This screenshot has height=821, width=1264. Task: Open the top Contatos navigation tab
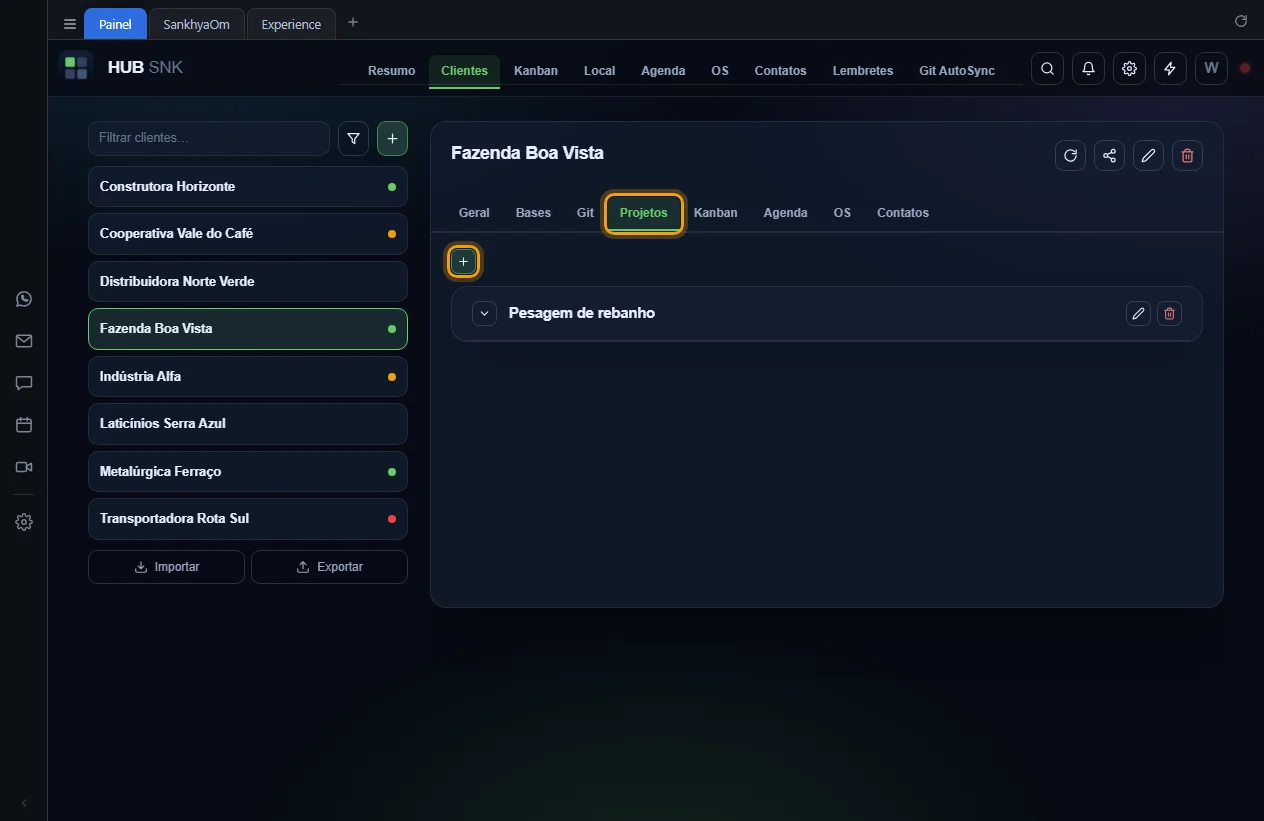click(x=780, y=71)
